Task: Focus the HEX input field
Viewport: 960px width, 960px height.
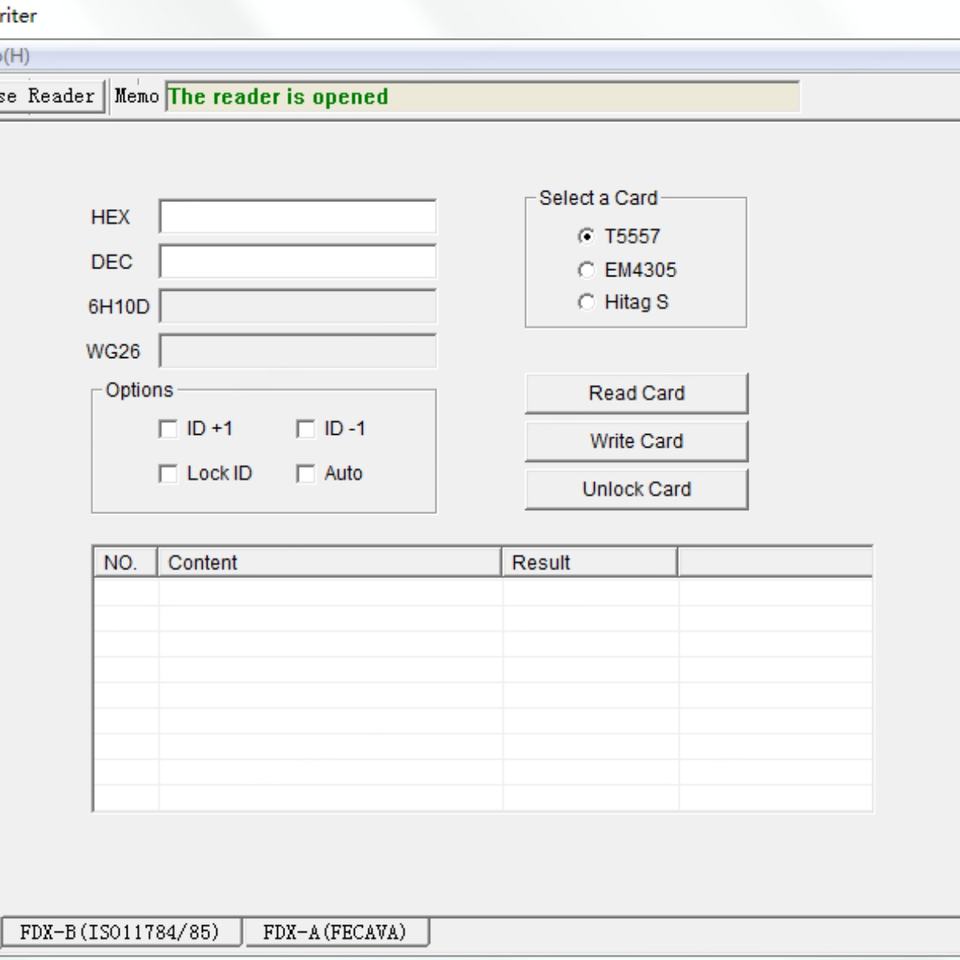Action: 298,216
